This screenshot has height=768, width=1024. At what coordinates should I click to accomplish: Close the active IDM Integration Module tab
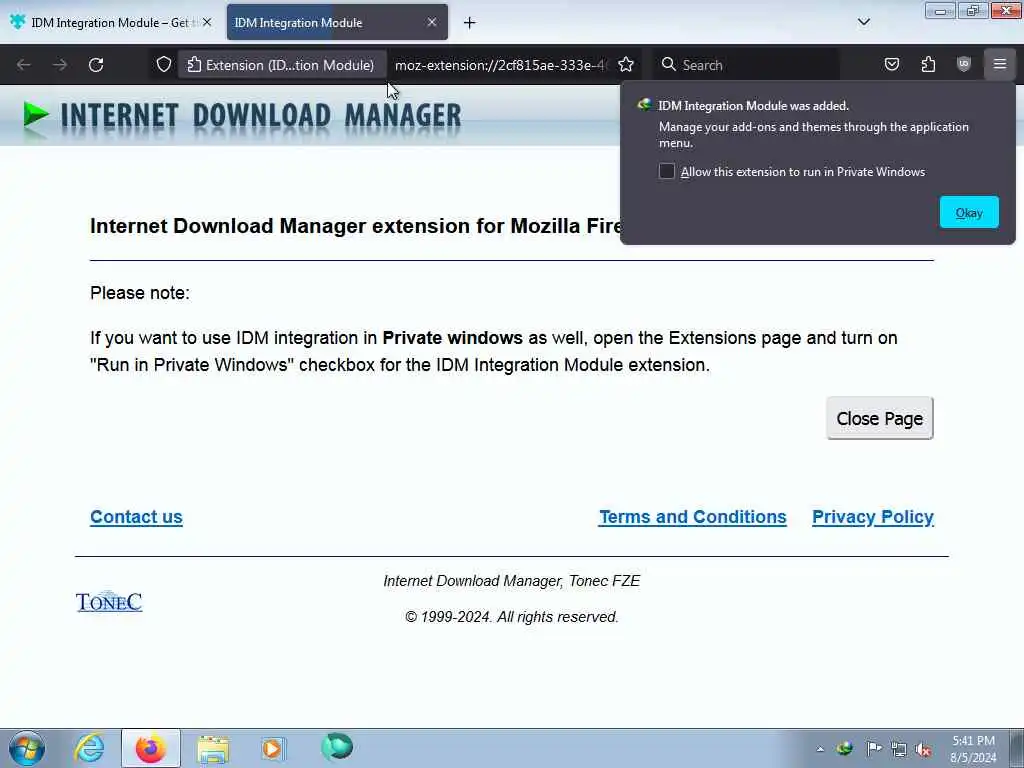pyautogui.click(x=432, y=22)
